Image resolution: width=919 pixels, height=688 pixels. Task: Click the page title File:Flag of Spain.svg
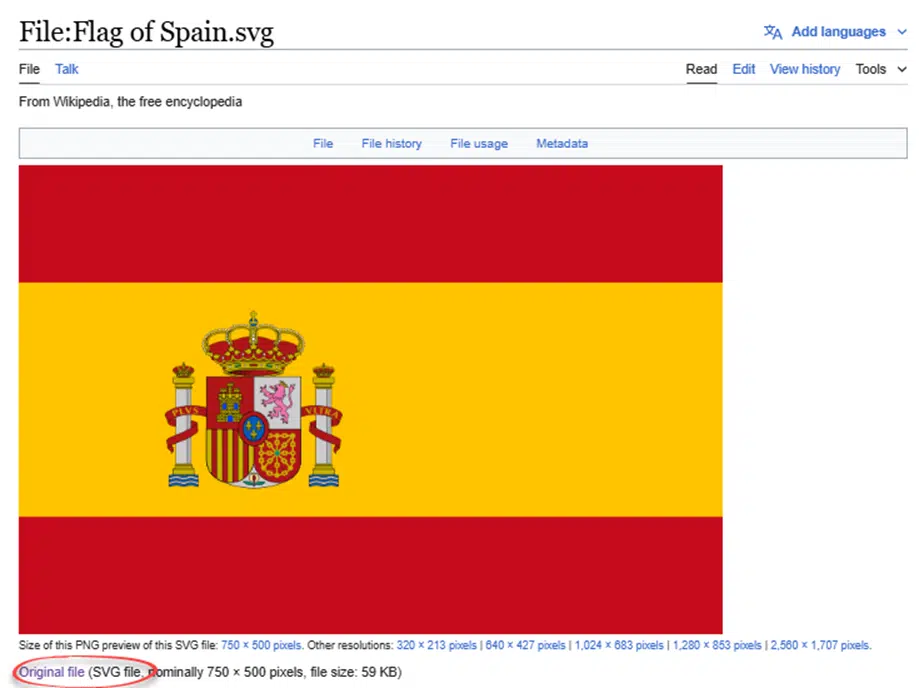click(x=147, y=32)
